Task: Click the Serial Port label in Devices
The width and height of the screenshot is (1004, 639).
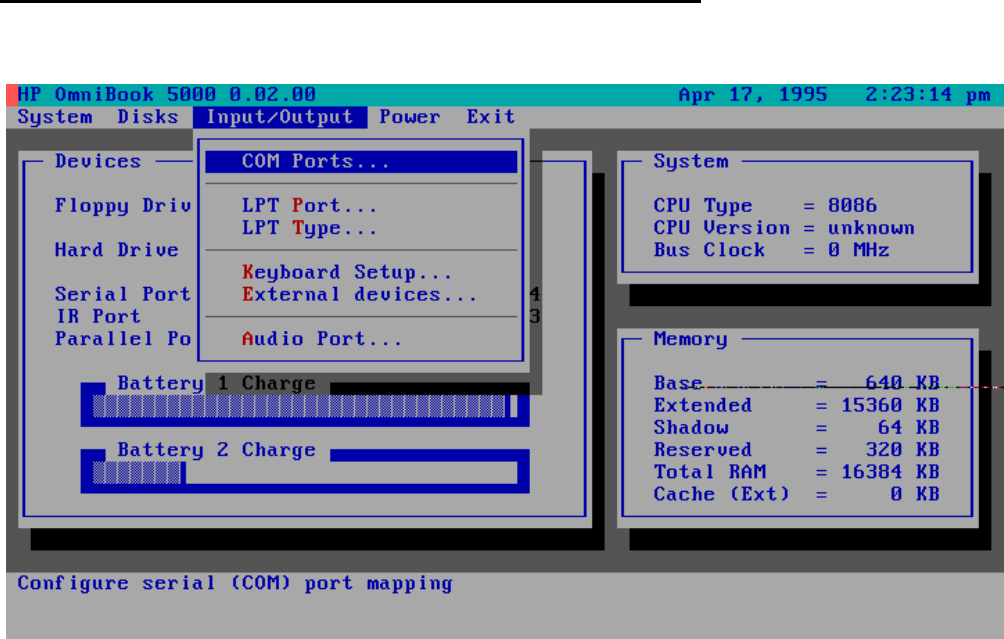Action: (123, 295)
